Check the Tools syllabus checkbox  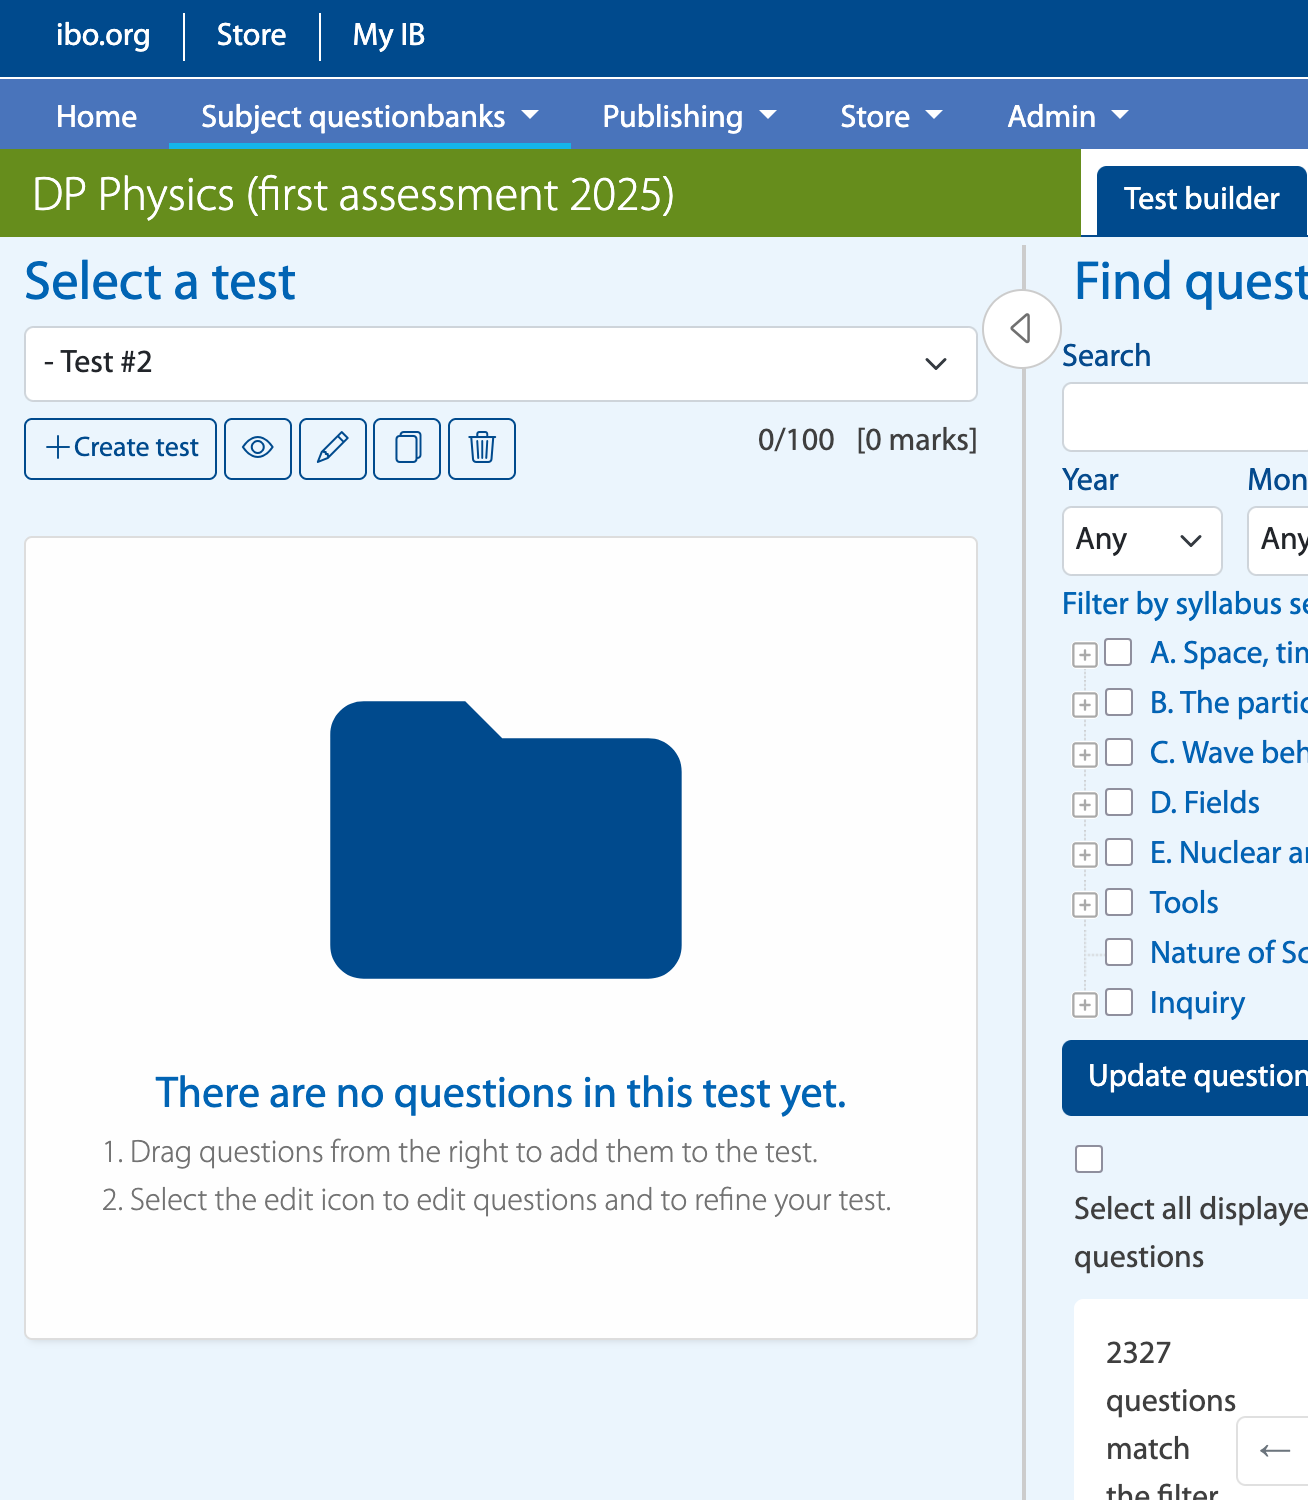(x=1119, y=902)
